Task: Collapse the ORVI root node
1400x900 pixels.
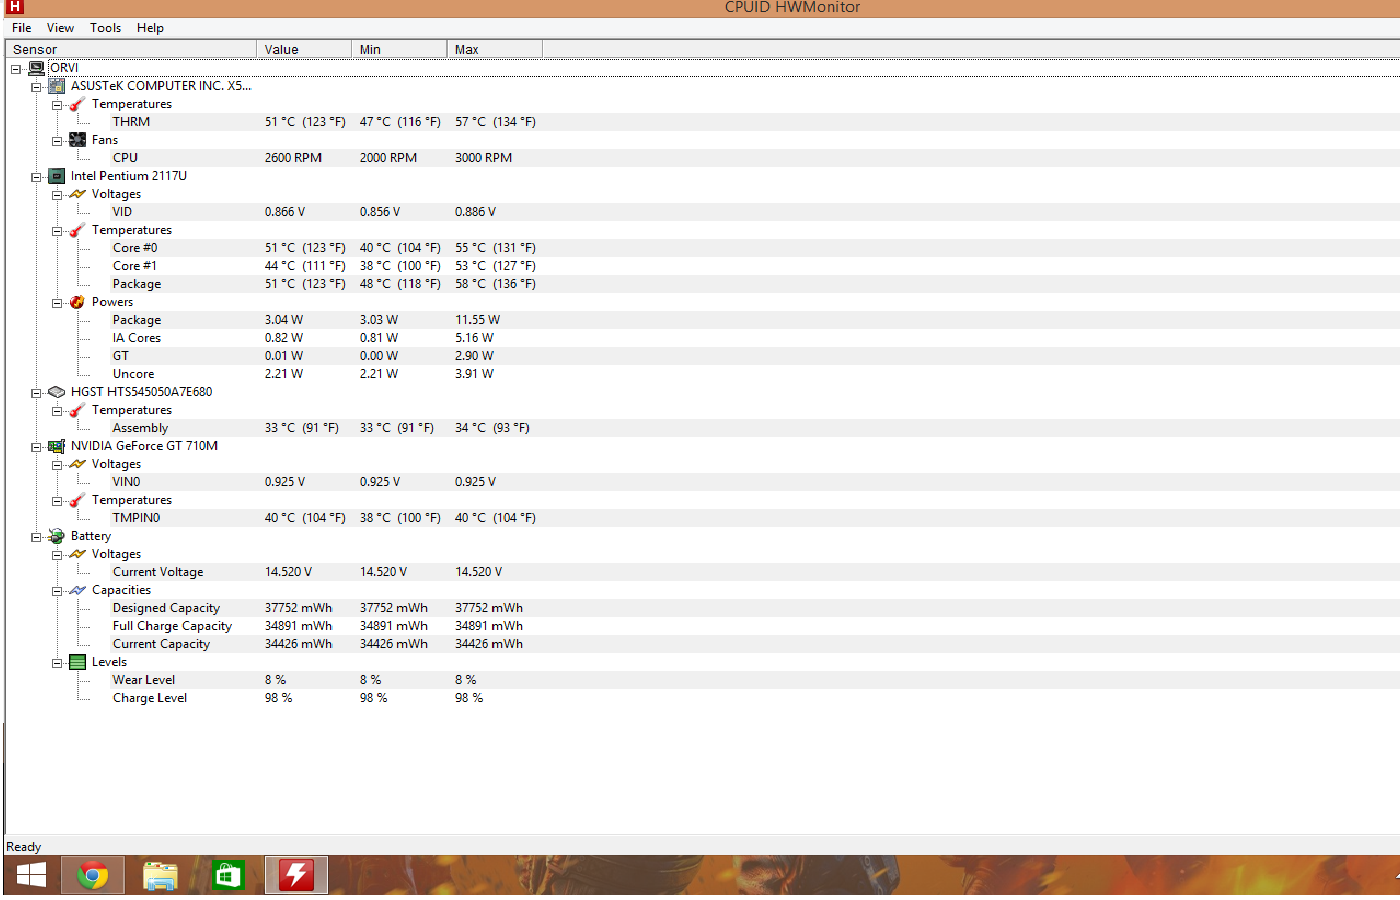Action: click(16, 69)
